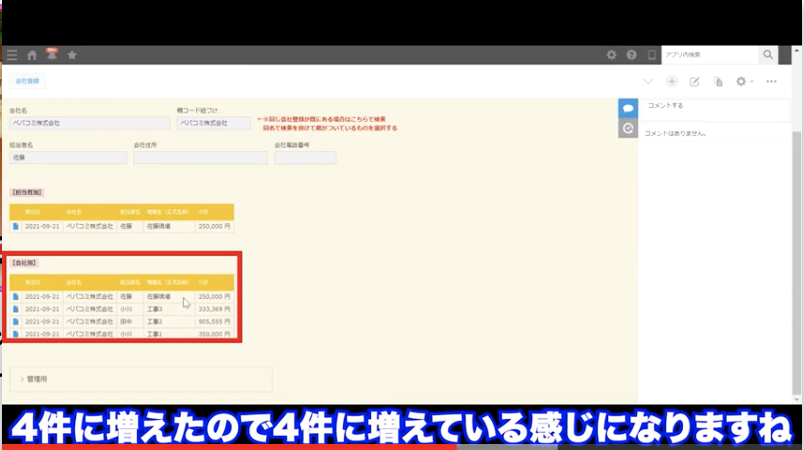Image resolution: width=804 pixels, height=450 pixels.
Task: Open the favorites star in the header
Action: click(x=74, y=55)
